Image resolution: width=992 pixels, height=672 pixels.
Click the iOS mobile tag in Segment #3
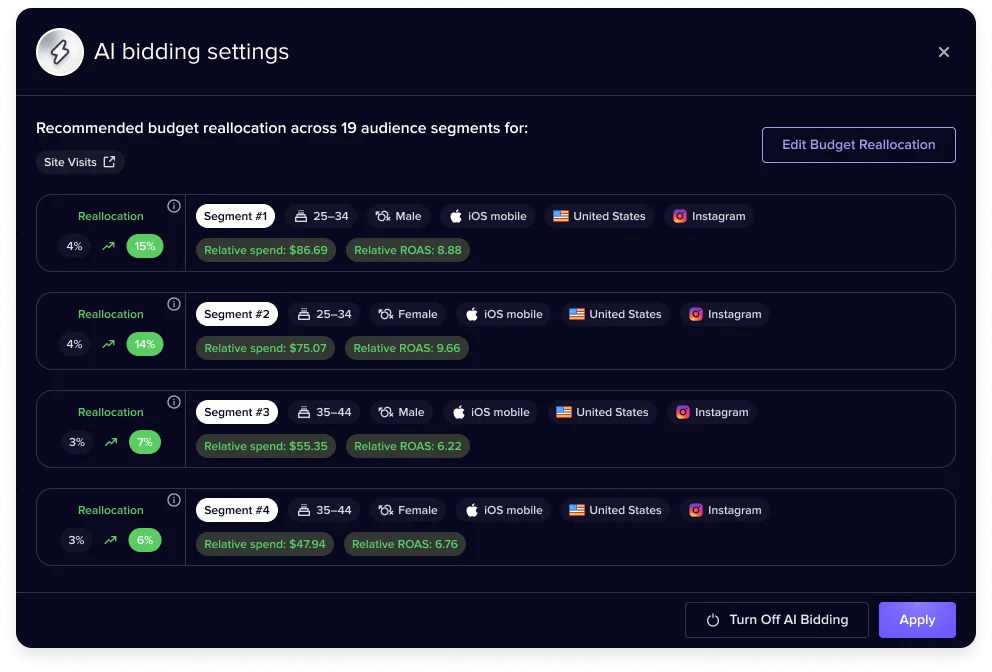click(x=491, y=413)
